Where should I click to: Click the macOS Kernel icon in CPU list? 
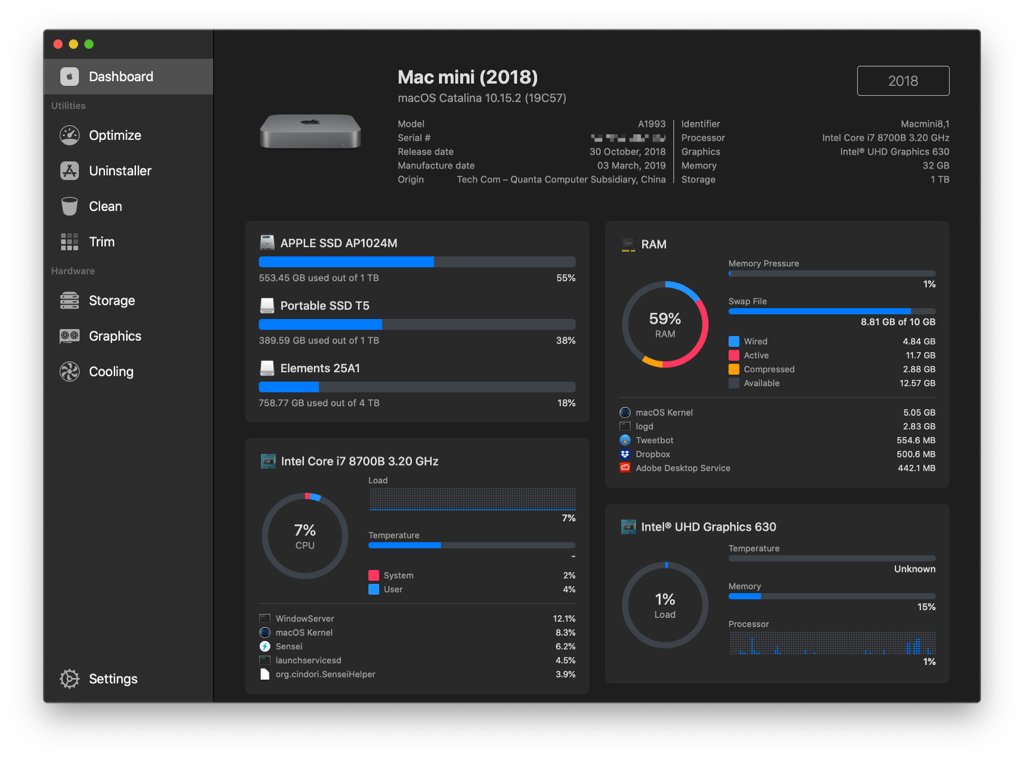click(264, 632)
